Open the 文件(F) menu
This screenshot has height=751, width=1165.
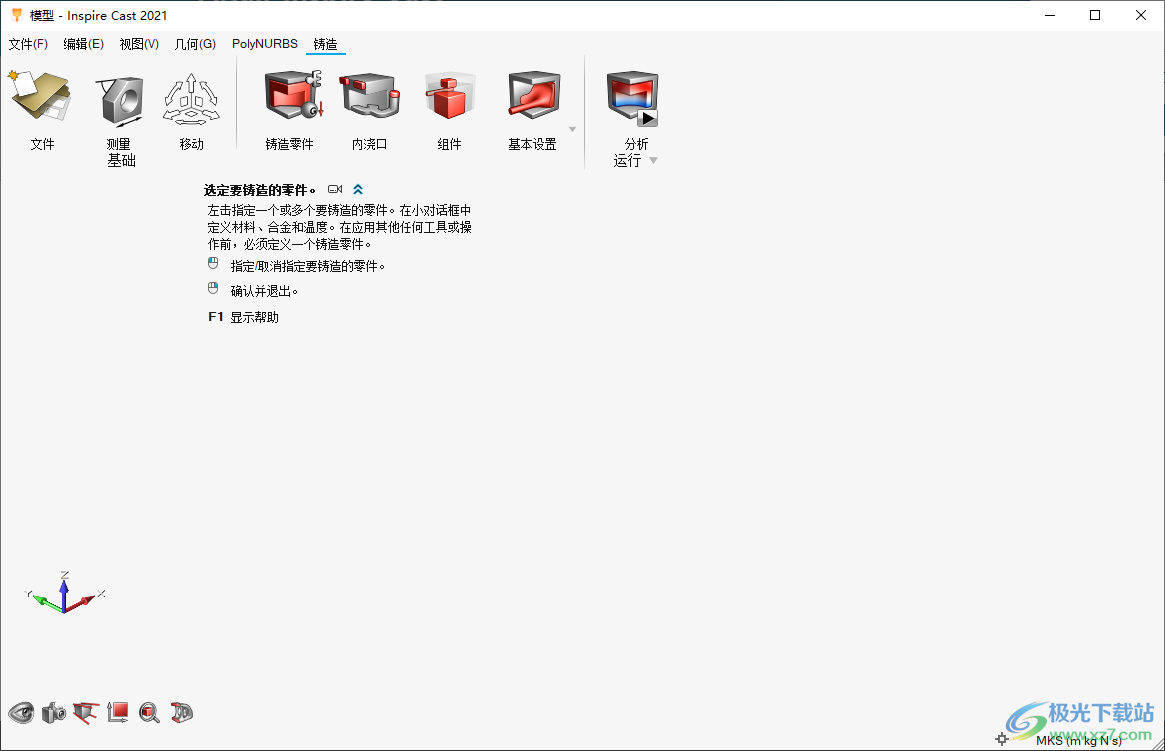point(28,44)
